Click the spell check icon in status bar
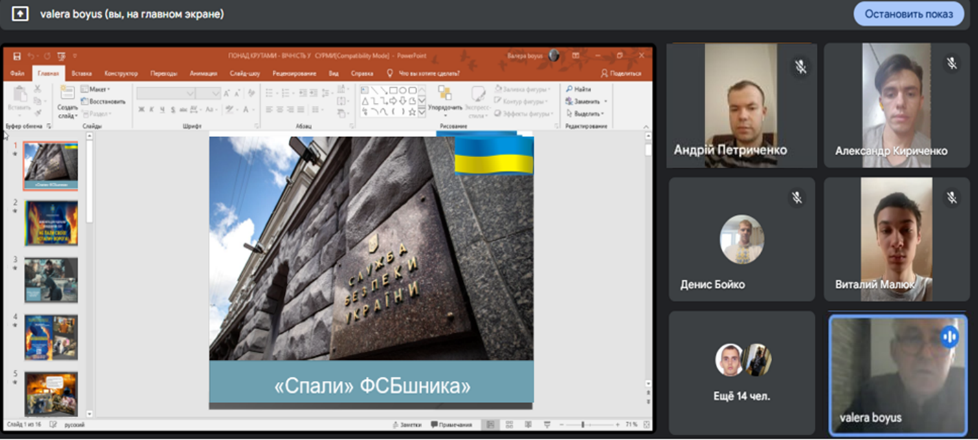Viewport: 978px width, 440px height. (x=52, y=424)
